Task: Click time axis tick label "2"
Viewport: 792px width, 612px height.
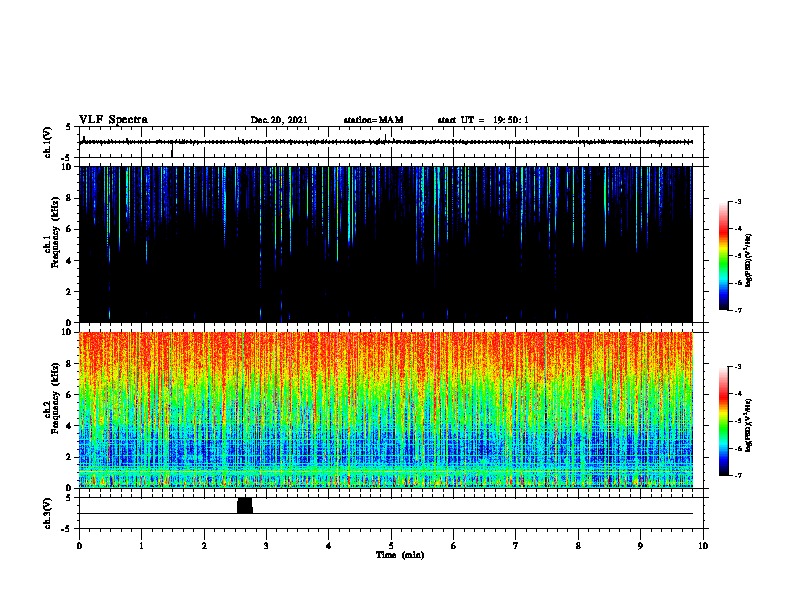Action: (204, 546)
